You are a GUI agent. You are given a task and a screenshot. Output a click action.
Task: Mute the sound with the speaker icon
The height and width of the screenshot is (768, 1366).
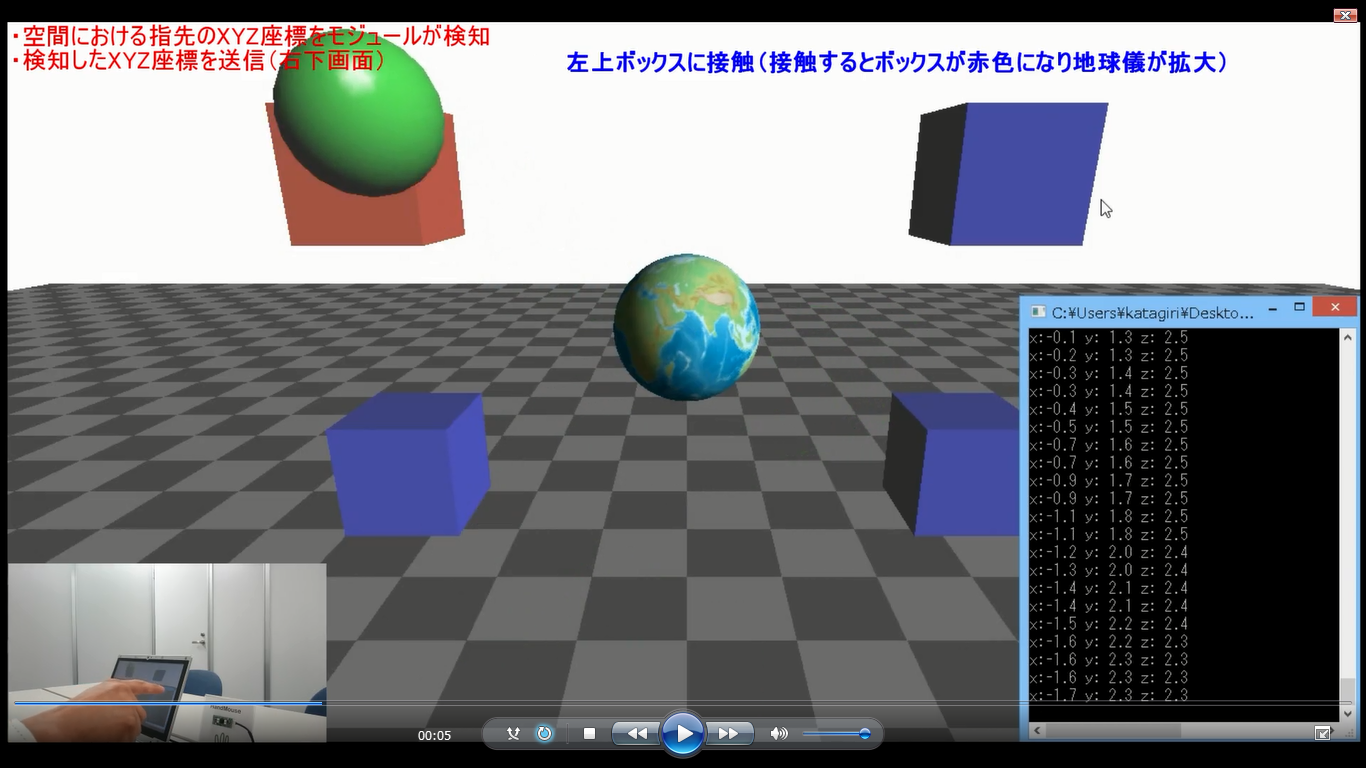pyautogui.click(x=778, y=734)
